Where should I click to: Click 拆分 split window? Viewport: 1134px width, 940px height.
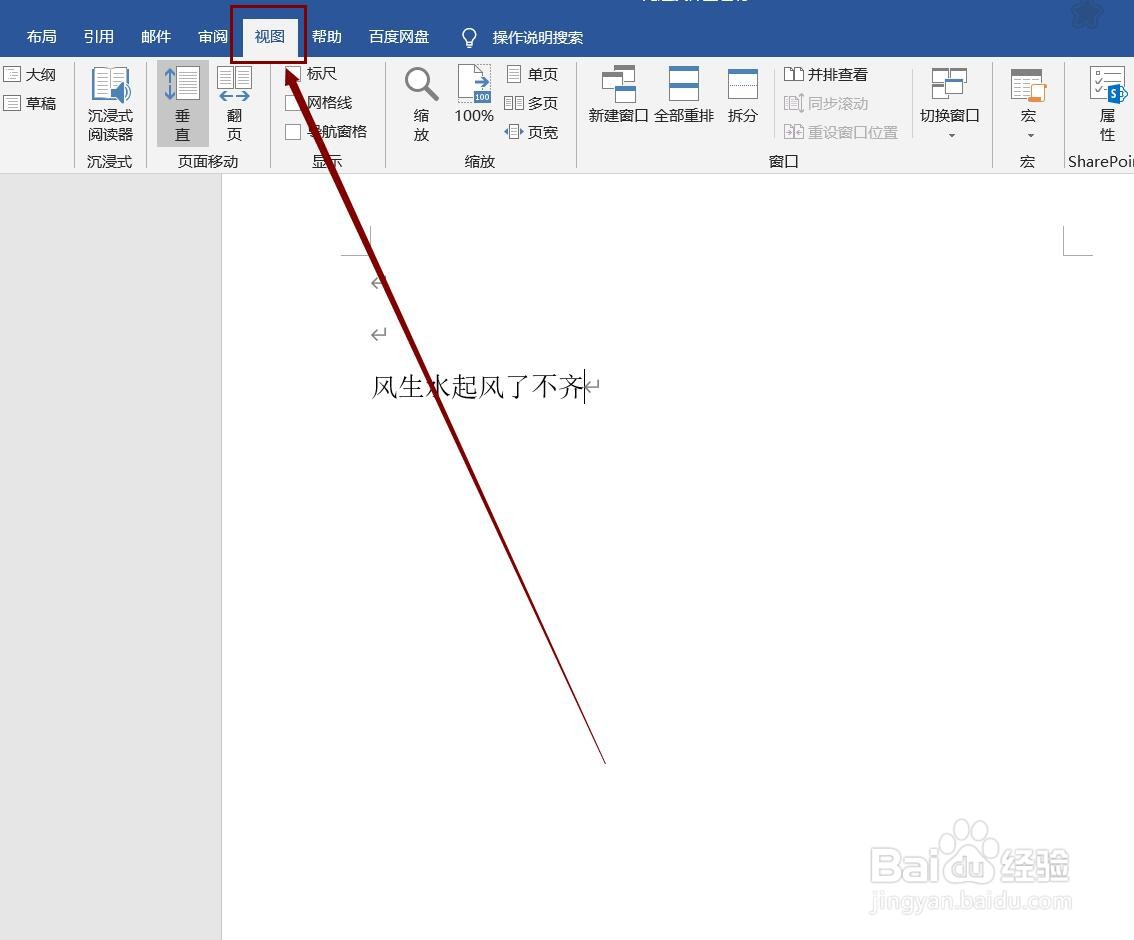click(x=743, y=94)
